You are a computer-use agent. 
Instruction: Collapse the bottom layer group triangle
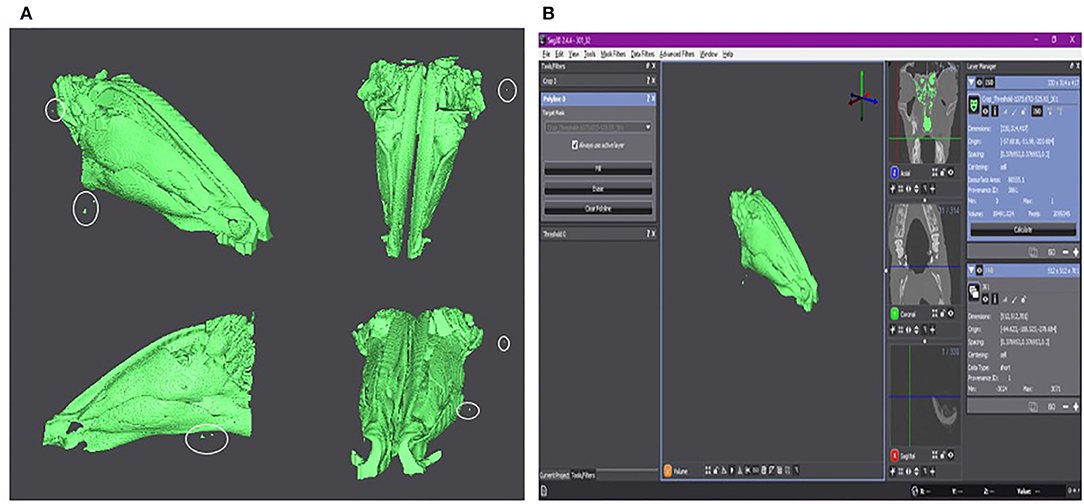pyautogui.click(x=971, y=270)
